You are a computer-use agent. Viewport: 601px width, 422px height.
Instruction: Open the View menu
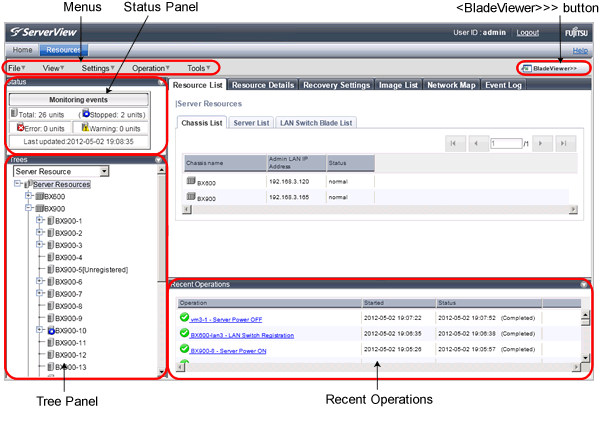53,68
